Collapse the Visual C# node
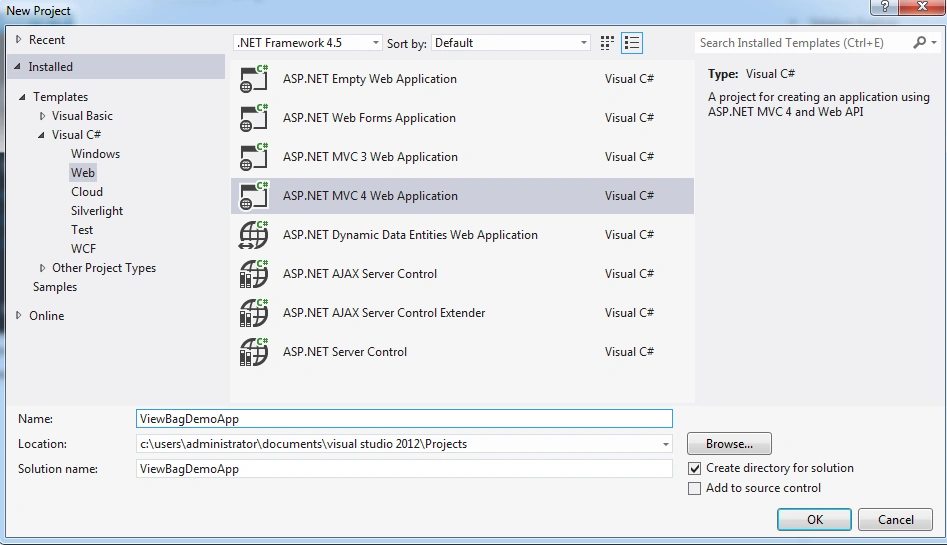 click(41, 135)
